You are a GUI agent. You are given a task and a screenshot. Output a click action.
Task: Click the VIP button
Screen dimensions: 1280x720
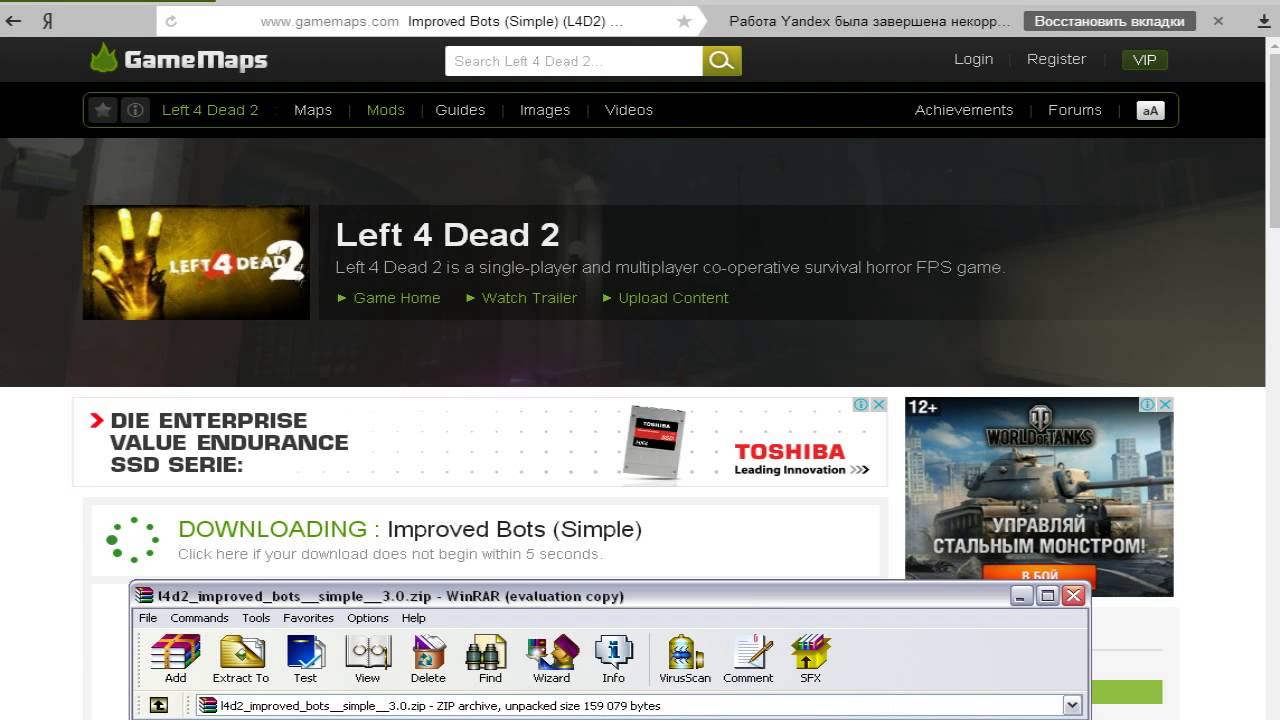[x=1145, y=60]
